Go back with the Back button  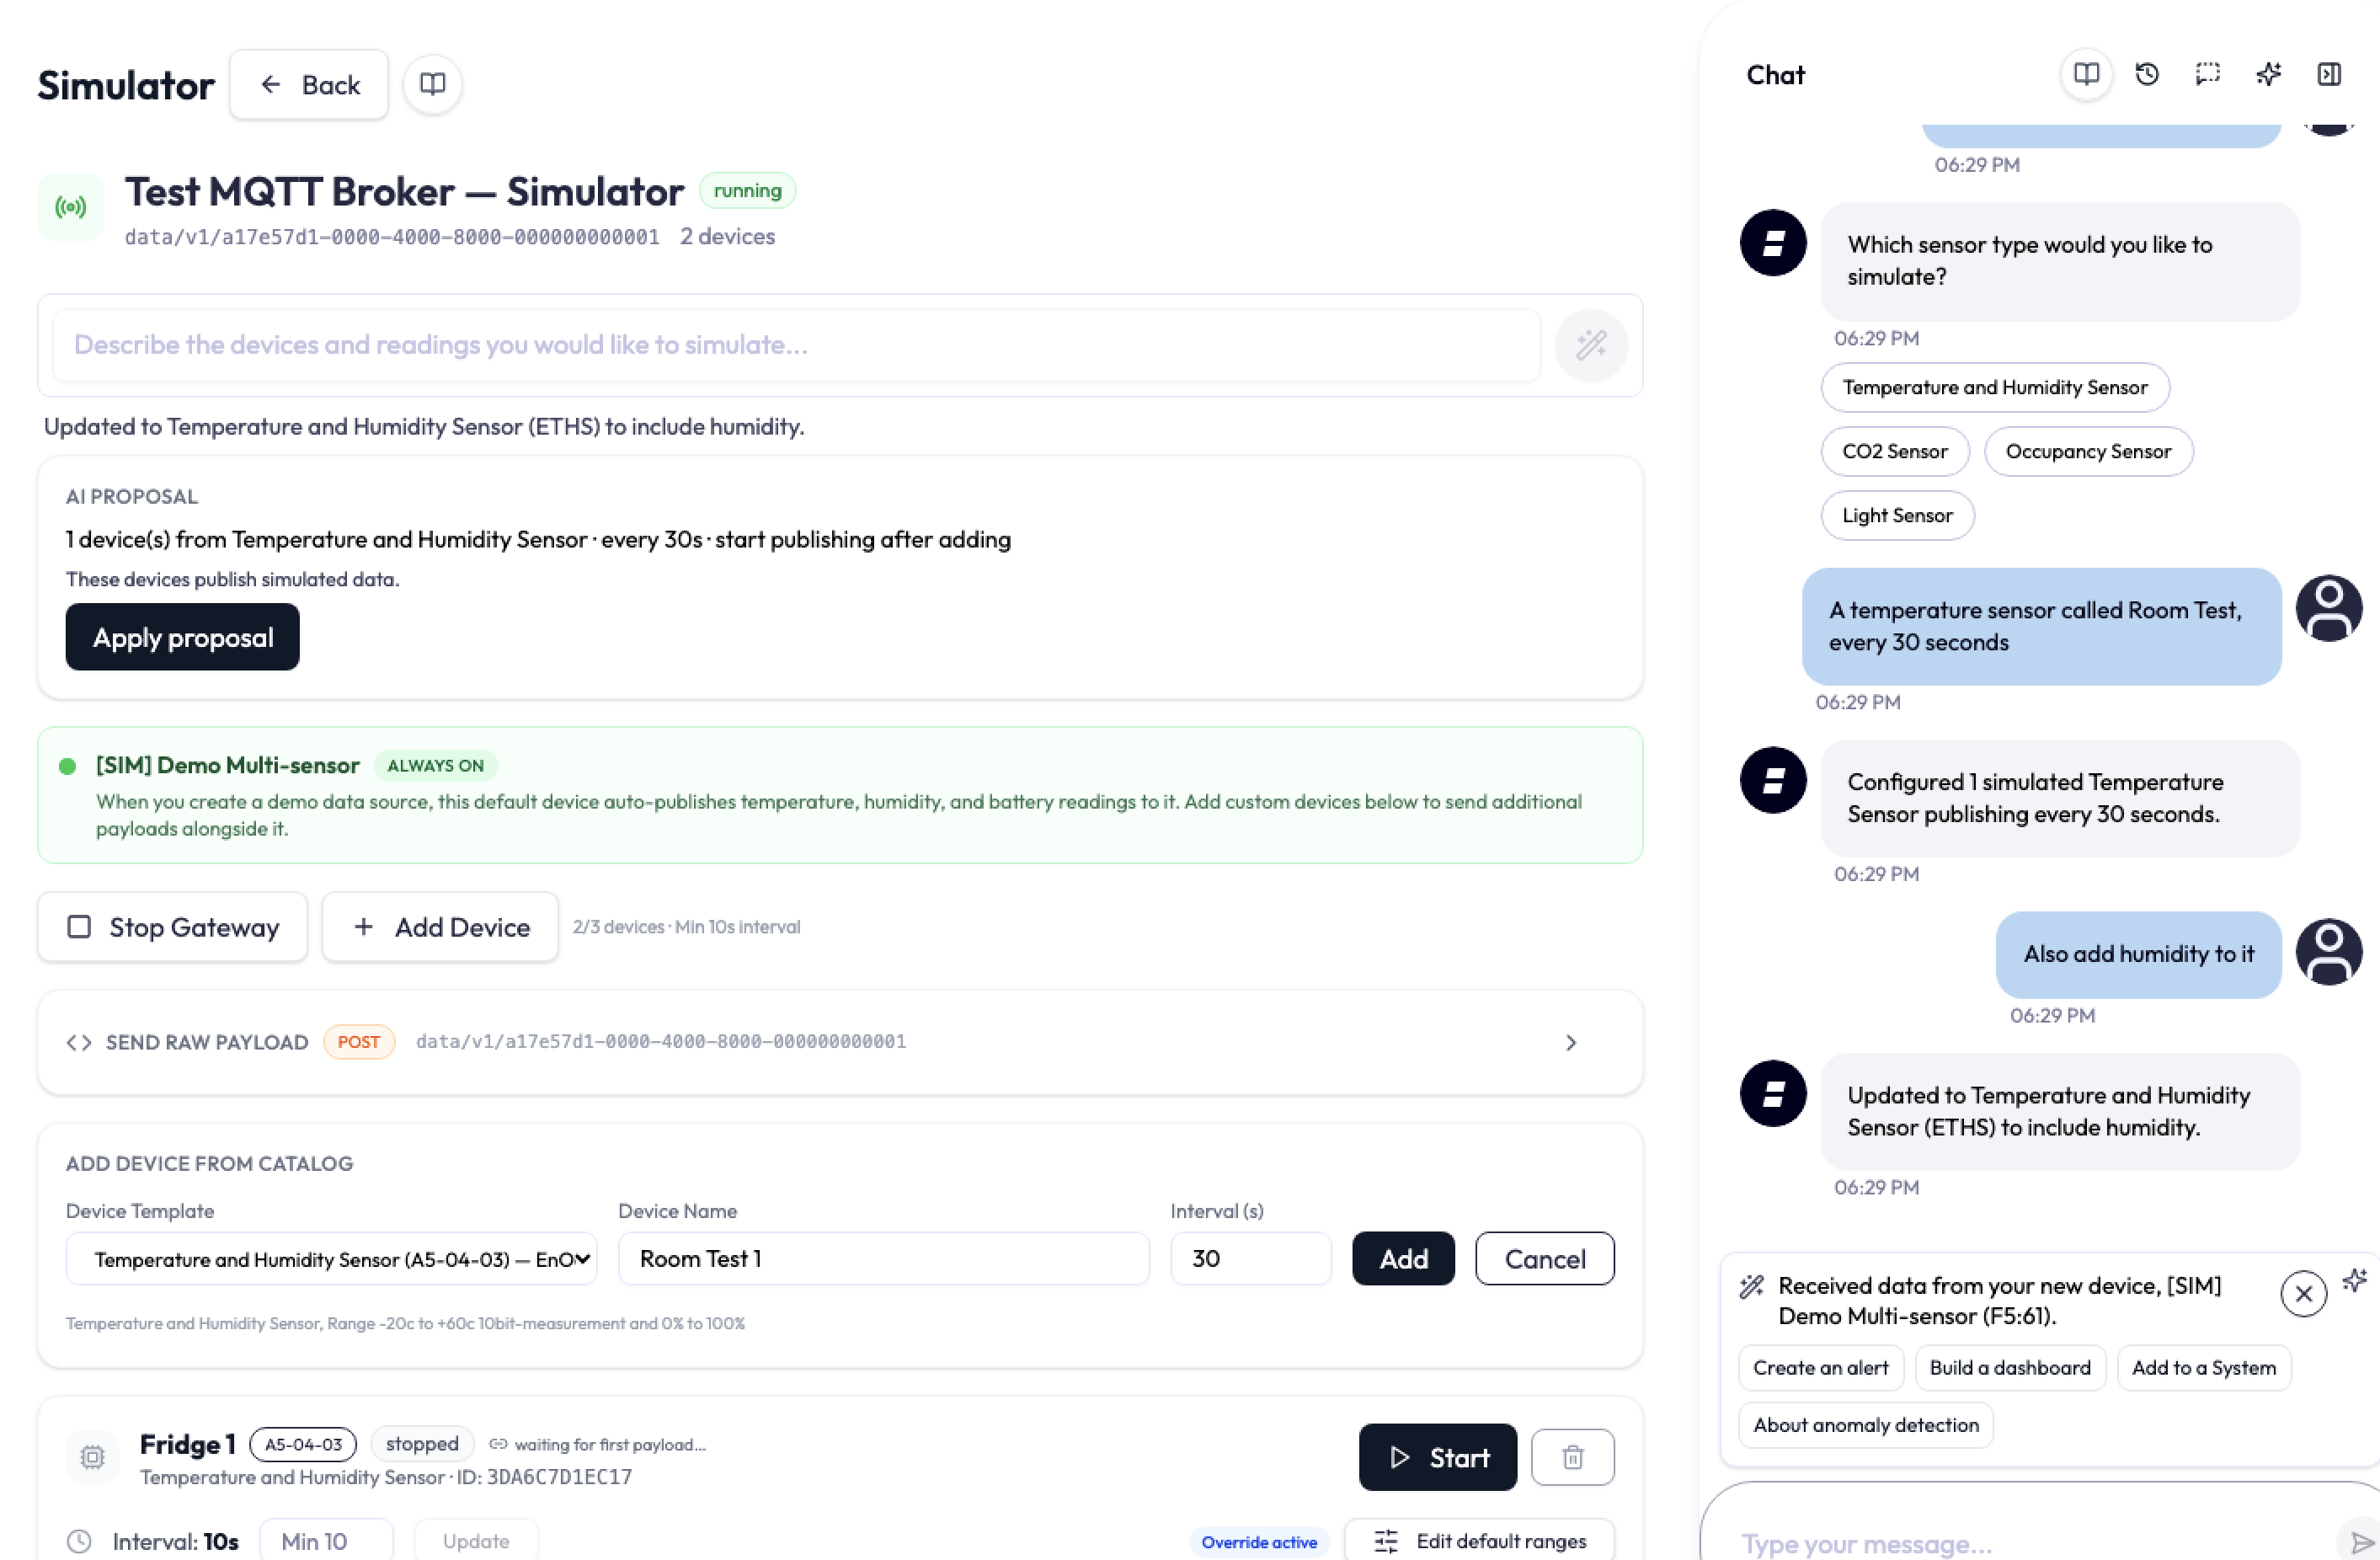[x=309, y=85]
